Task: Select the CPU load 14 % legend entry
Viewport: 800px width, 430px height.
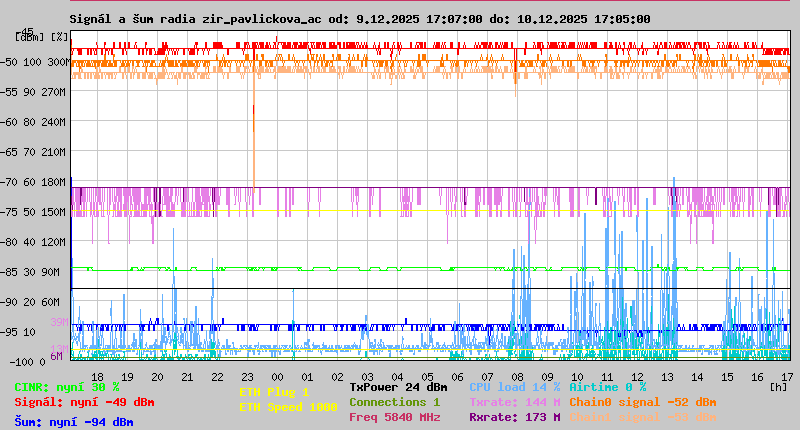Action: pyautogui.click(x=515, y=387)
